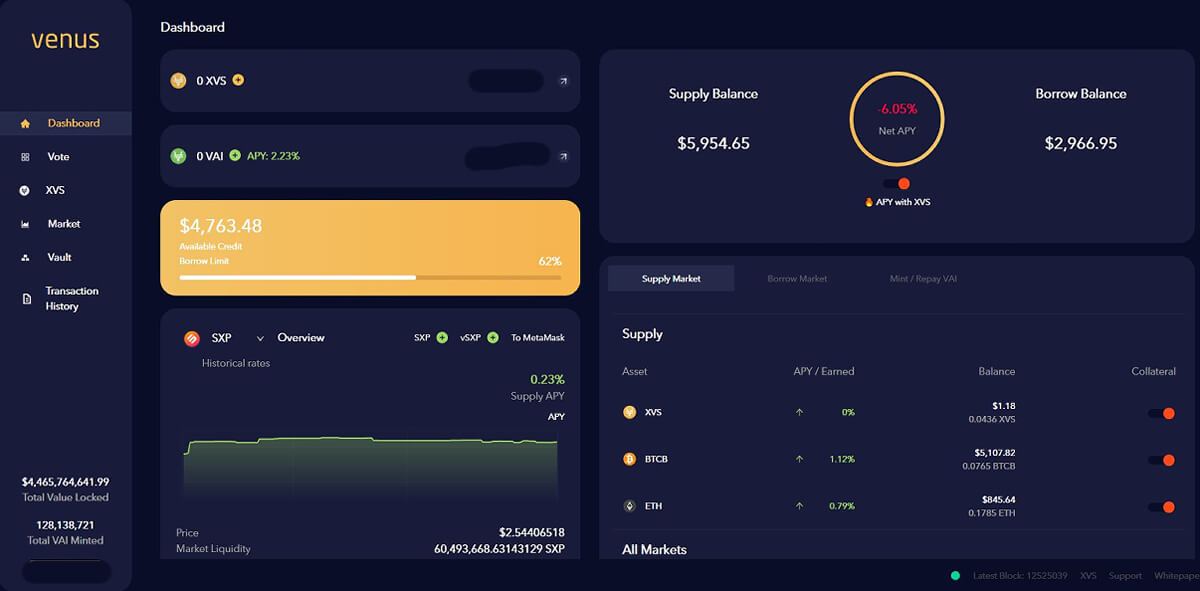Click the $1.18 XVS balance
The image size is (1200, 591).
tap(1004, 406)
